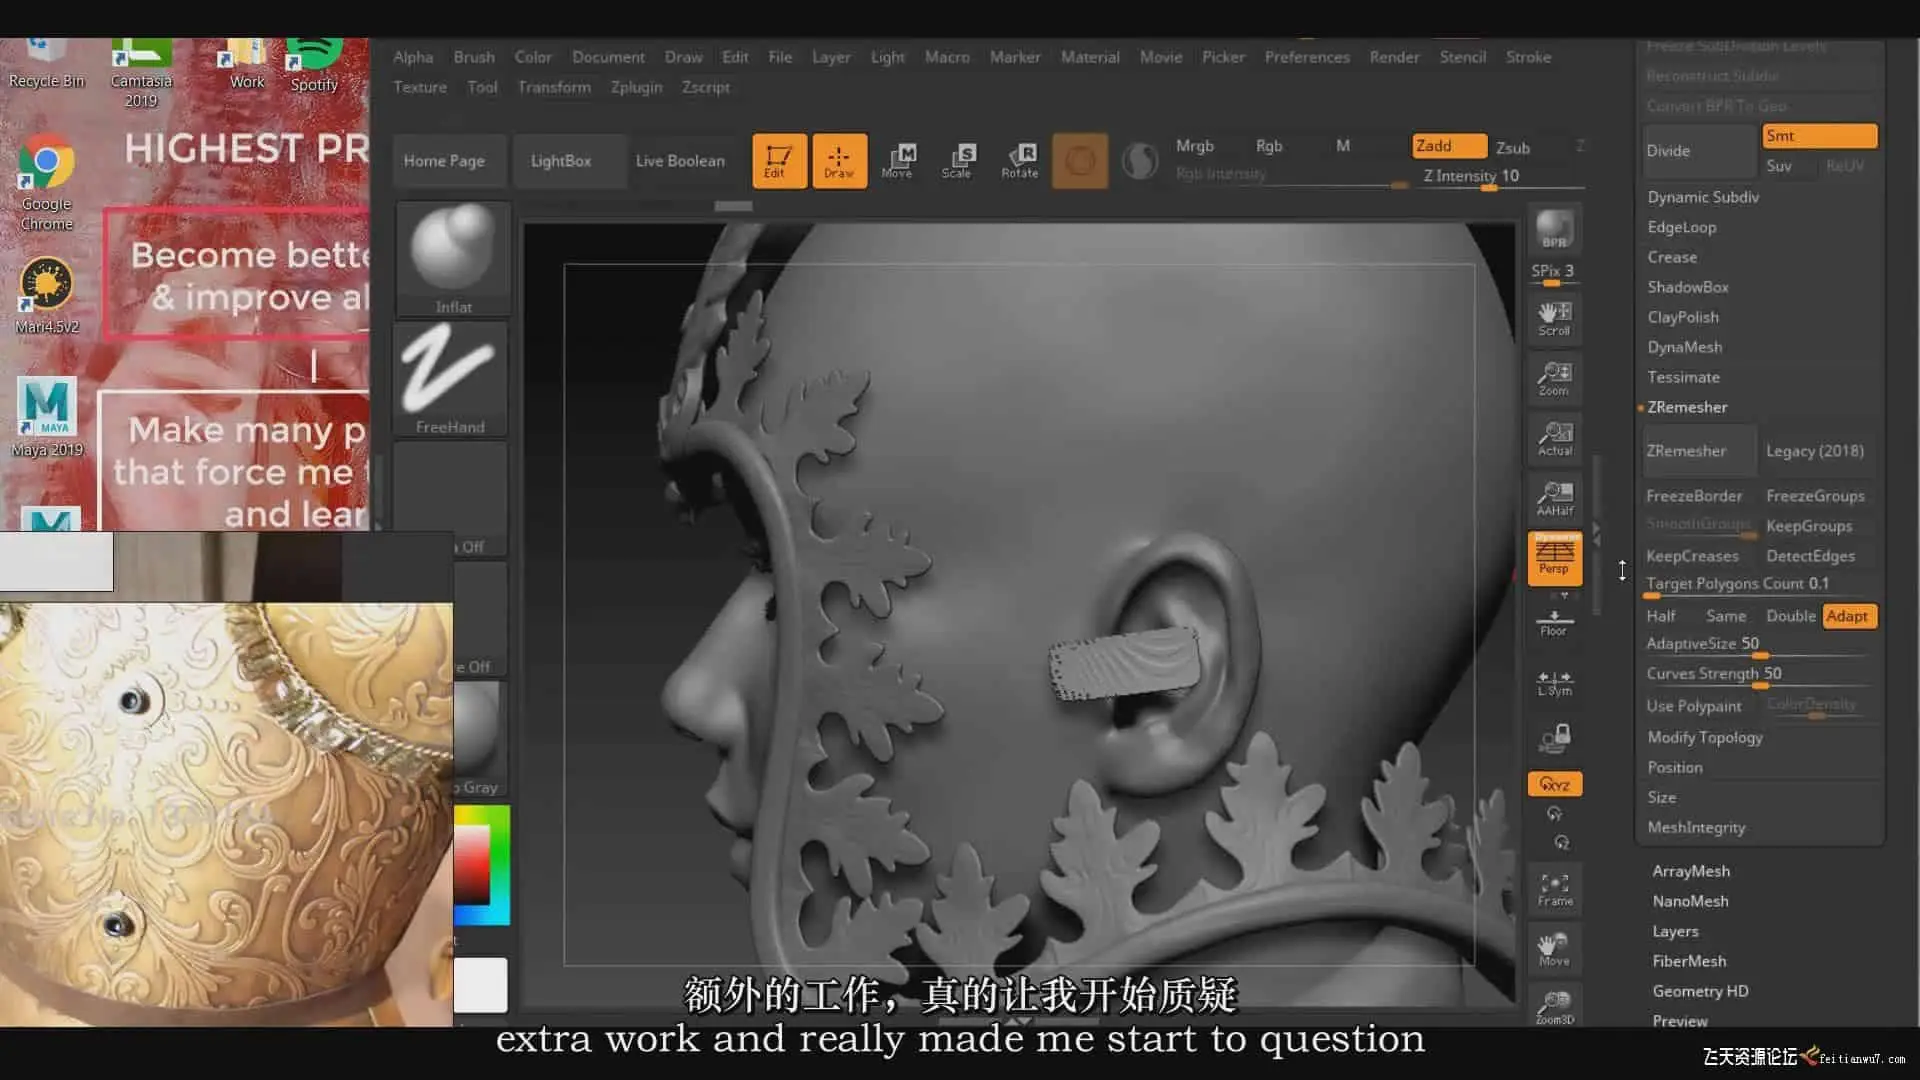This screenshot has width=1920, height=1080.
Task: Click the AAHalf zoom icon
Action: (1554, 497)
